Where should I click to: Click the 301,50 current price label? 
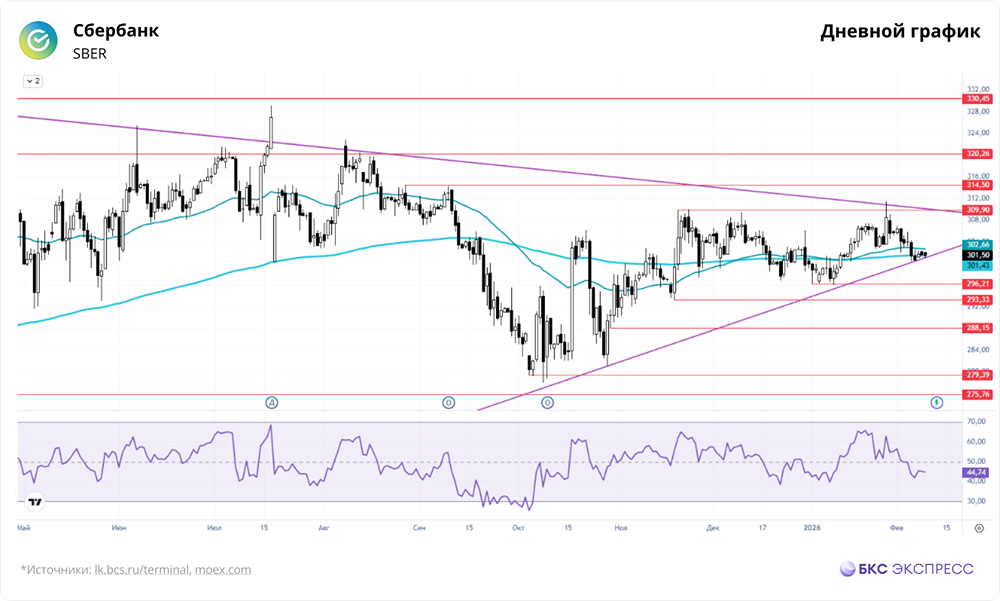coord(978,255)
